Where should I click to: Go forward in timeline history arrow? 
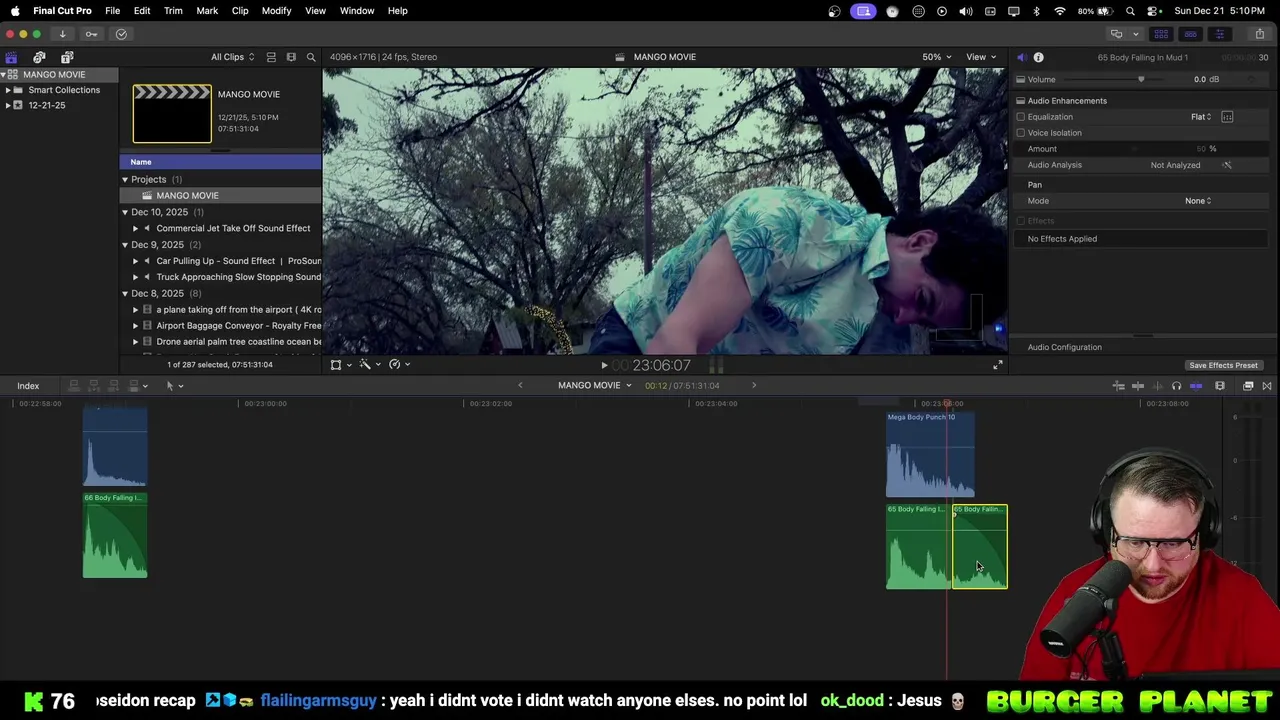(754, 385)
